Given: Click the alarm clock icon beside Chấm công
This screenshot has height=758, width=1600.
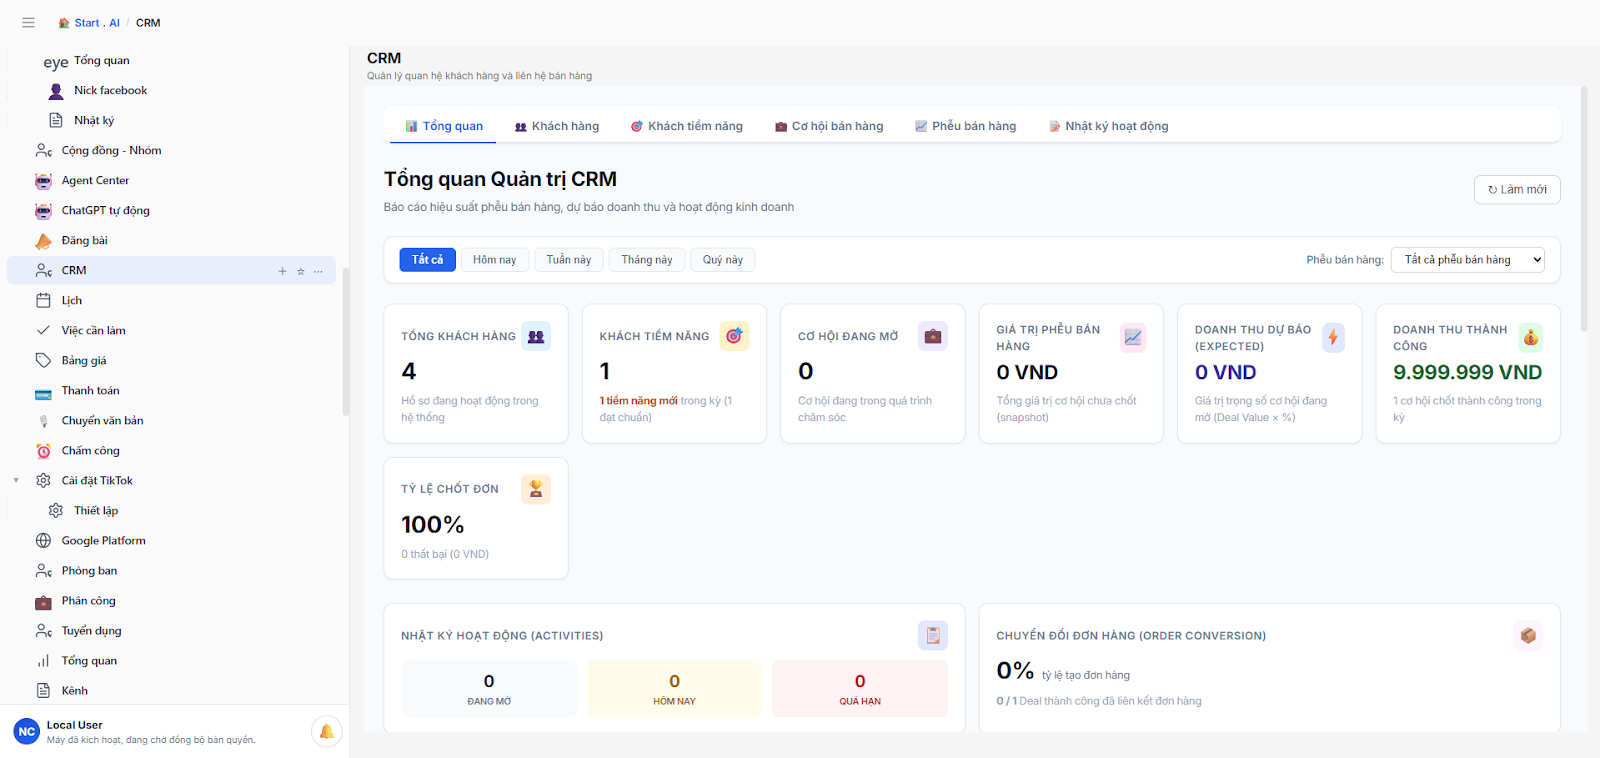Looking at the screenshot, I should tap(43, 451).
